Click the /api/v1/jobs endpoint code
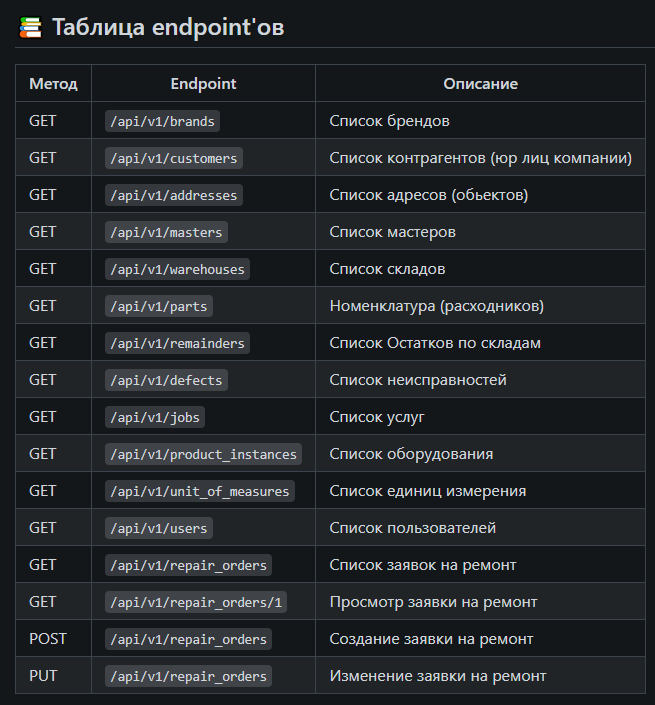Image resolution: width=655 pixels, height=705 pixels. (x=155, y=417)
